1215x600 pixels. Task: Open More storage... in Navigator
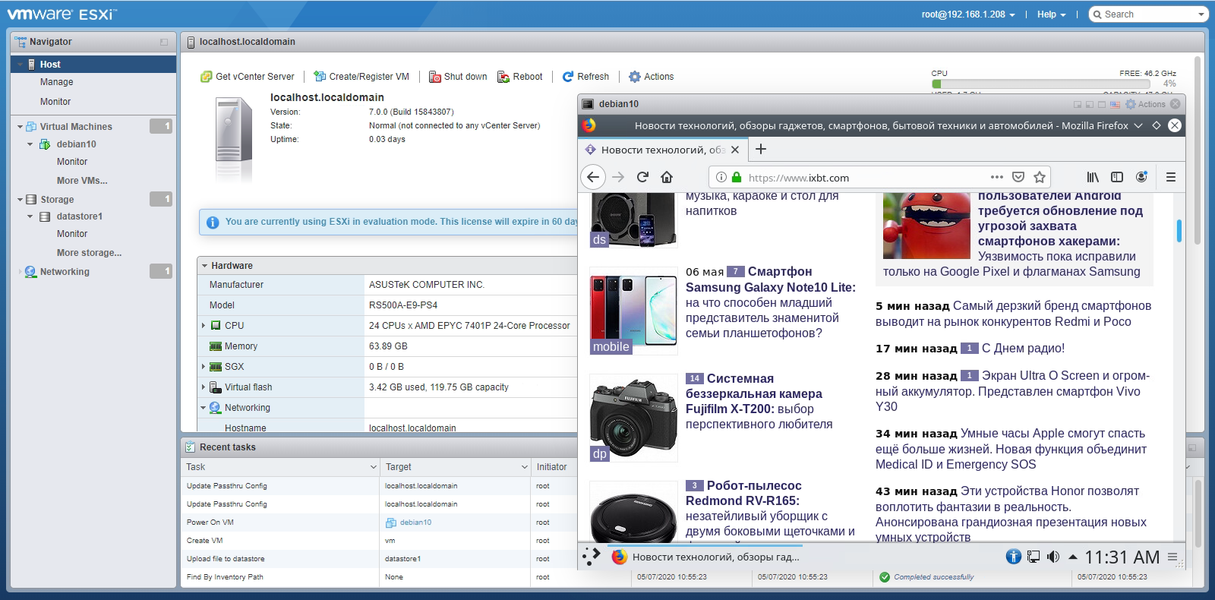click(89, 253)
